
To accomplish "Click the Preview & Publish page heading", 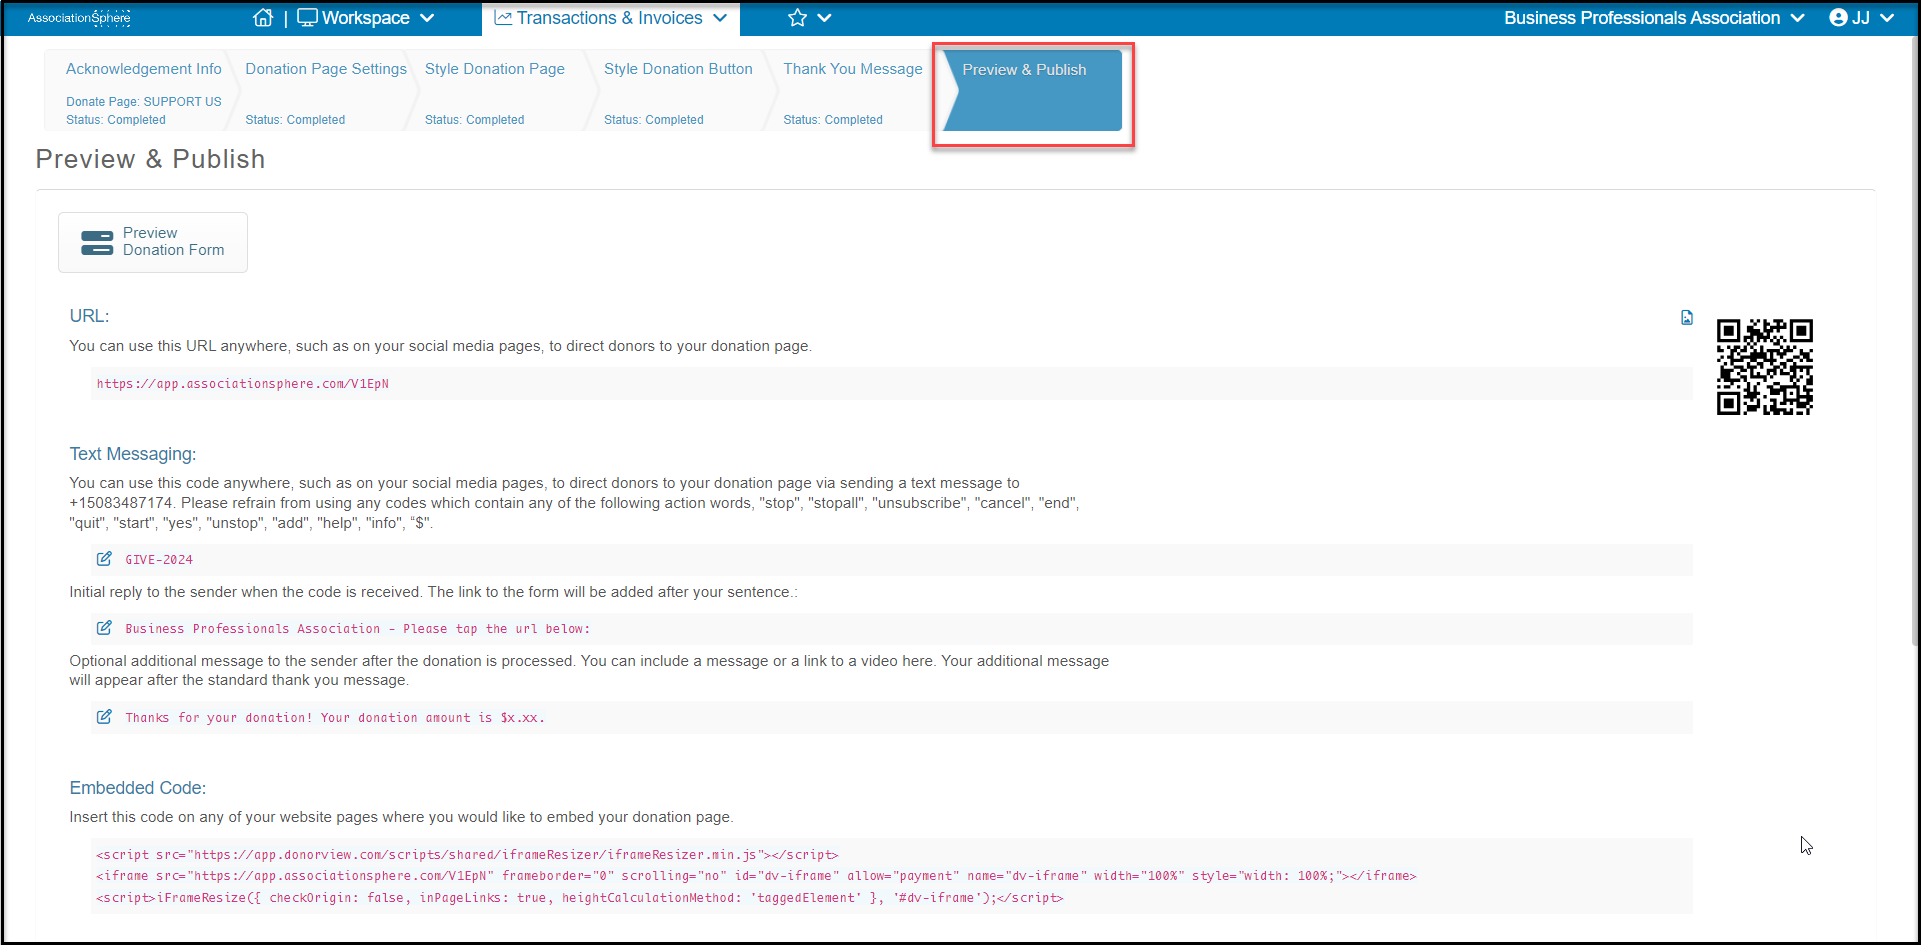I will 150,159.
